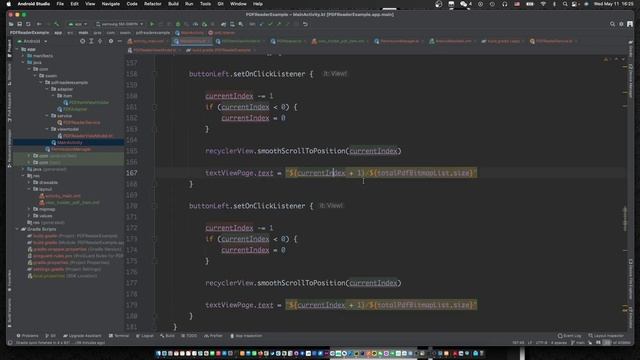Collapse the app module tree node
The width and height of the screenshot is (640, 360).
point(17,49)
